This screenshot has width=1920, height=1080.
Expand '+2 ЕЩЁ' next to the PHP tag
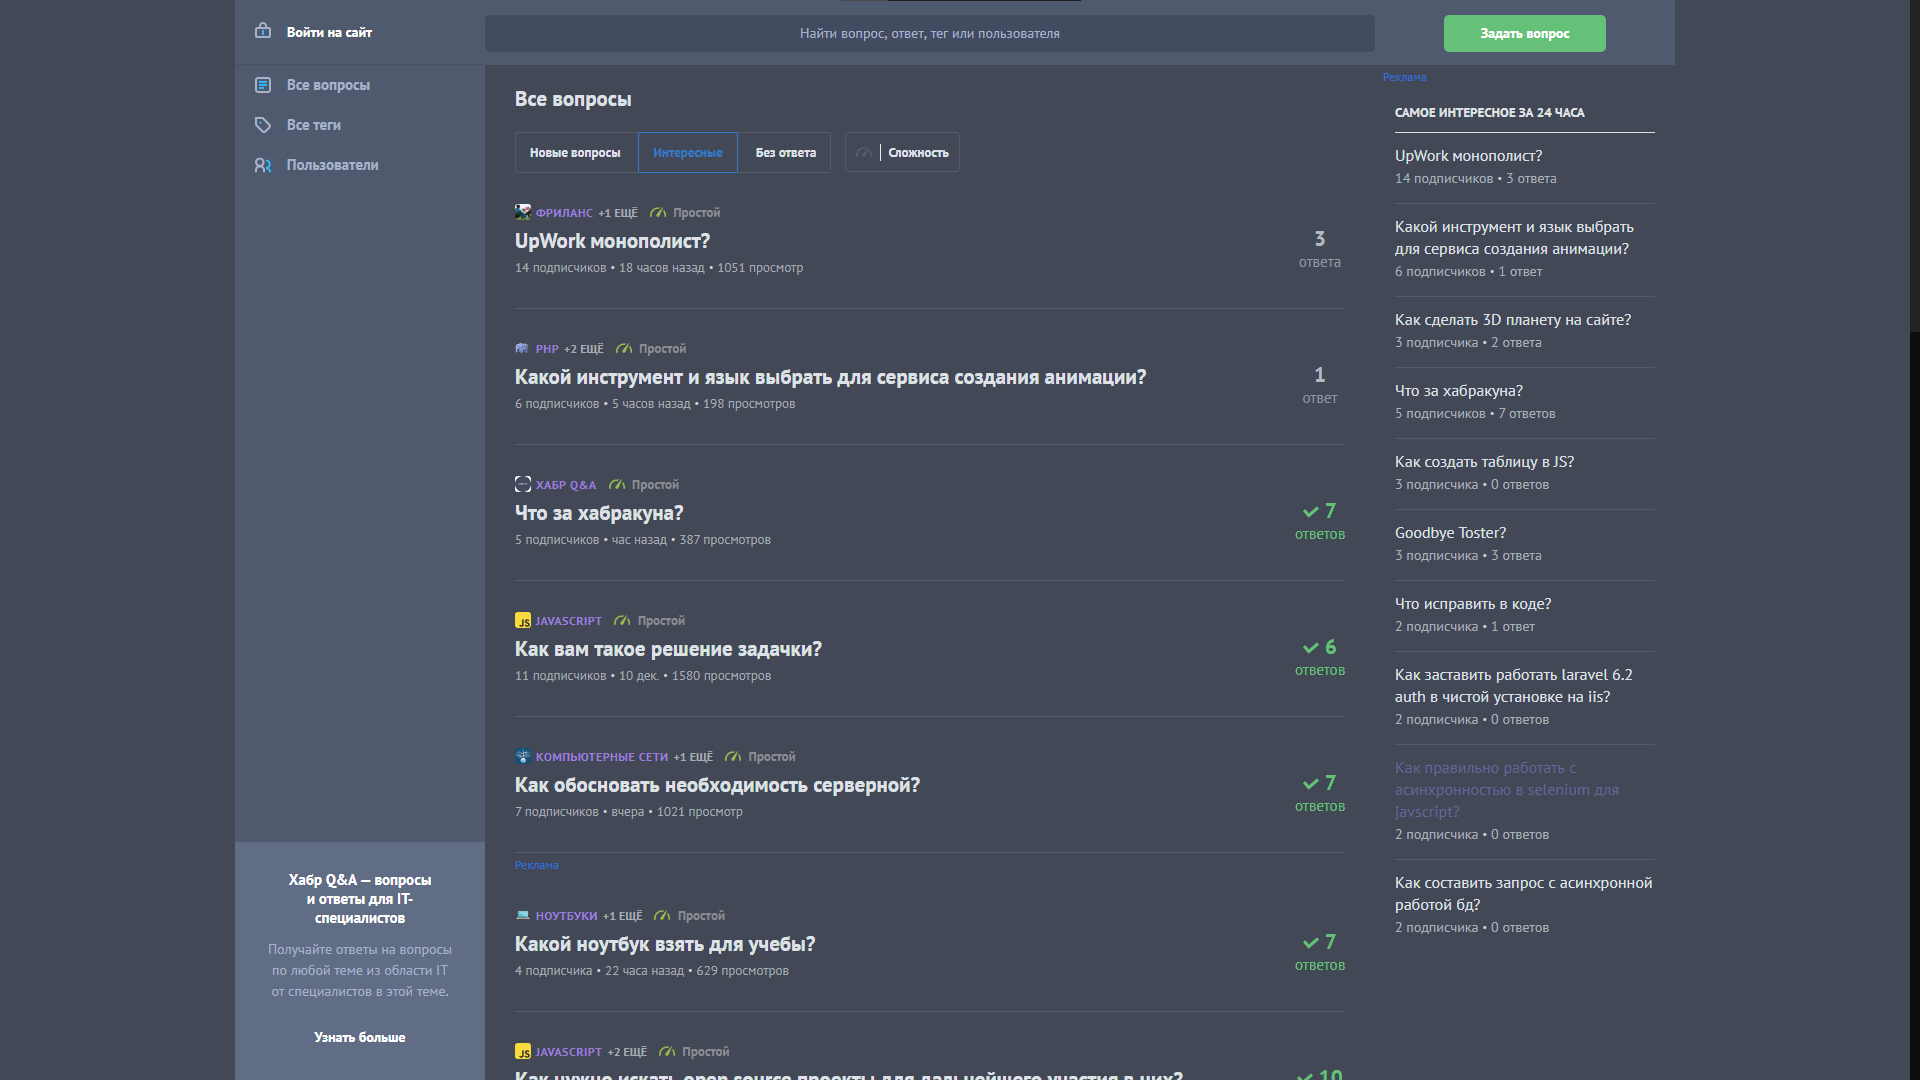click(x=584, y=349)
